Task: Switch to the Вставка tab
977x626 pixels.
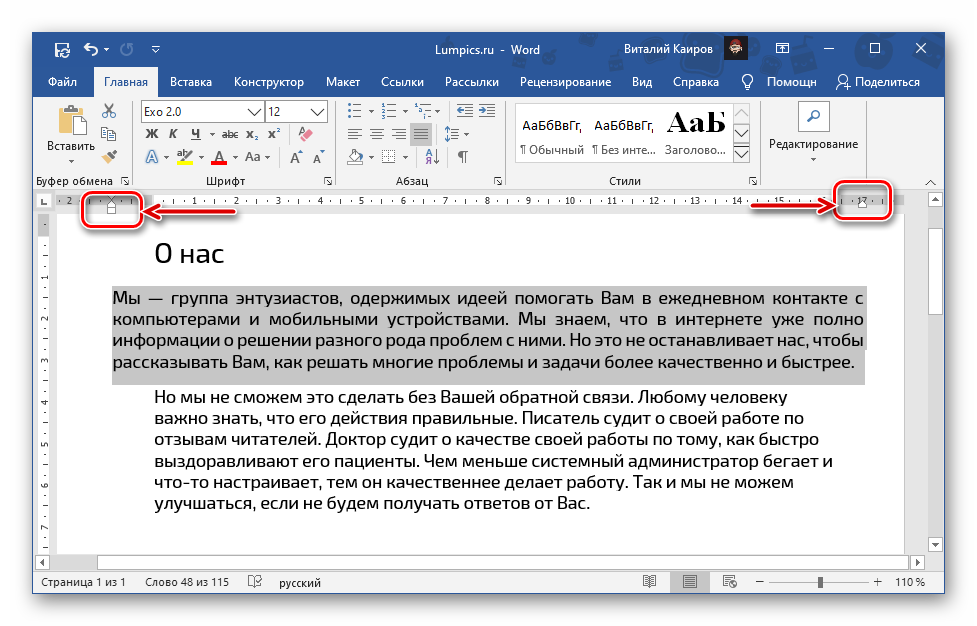Action: 190,82
